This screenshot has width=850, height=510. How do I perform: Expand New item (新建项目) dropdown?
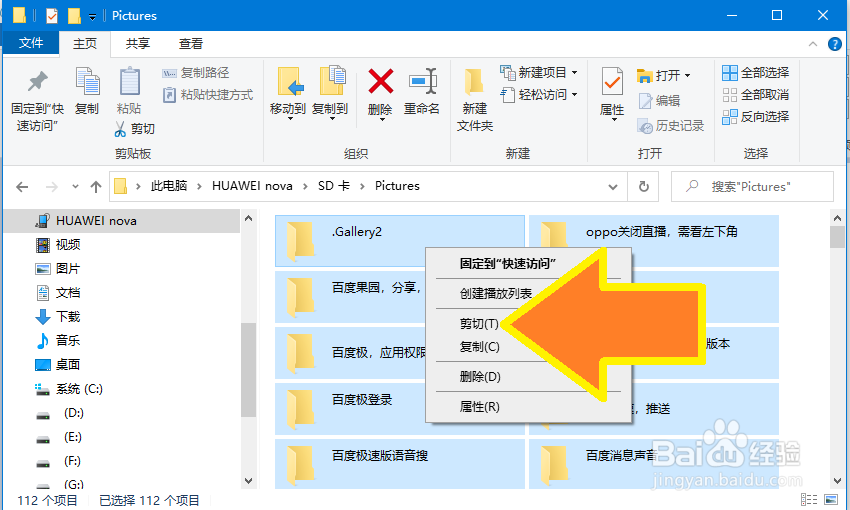[x=539, y=72]
